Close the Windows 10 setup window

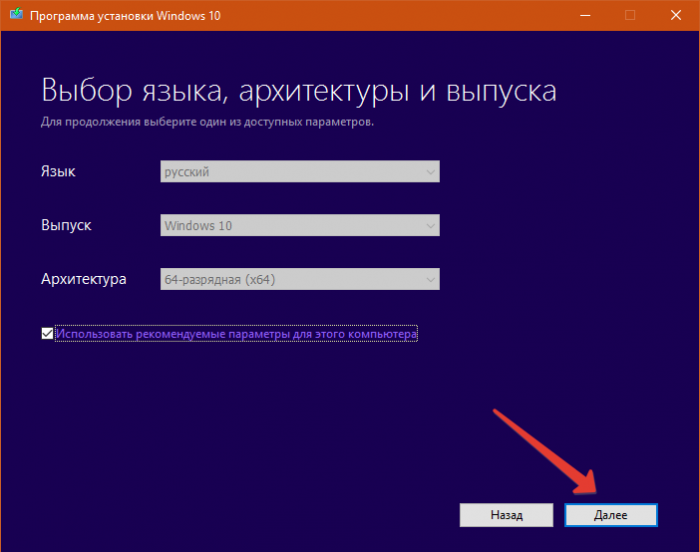pyautogui.click(x=676, y=15)
